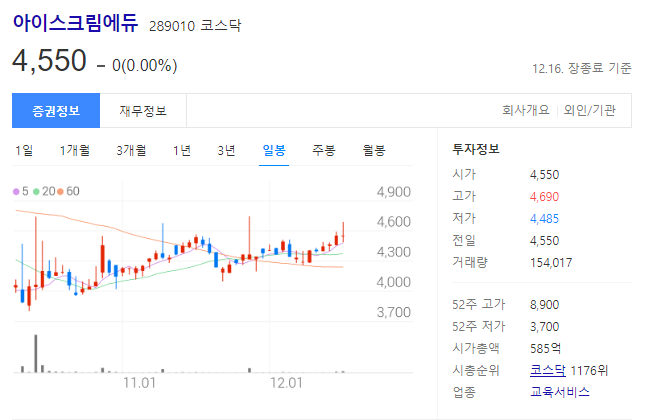This screenshot has height=420, width=662.
Task: Click the 거래량 value 154,017
Action: [x=551, y=263]
